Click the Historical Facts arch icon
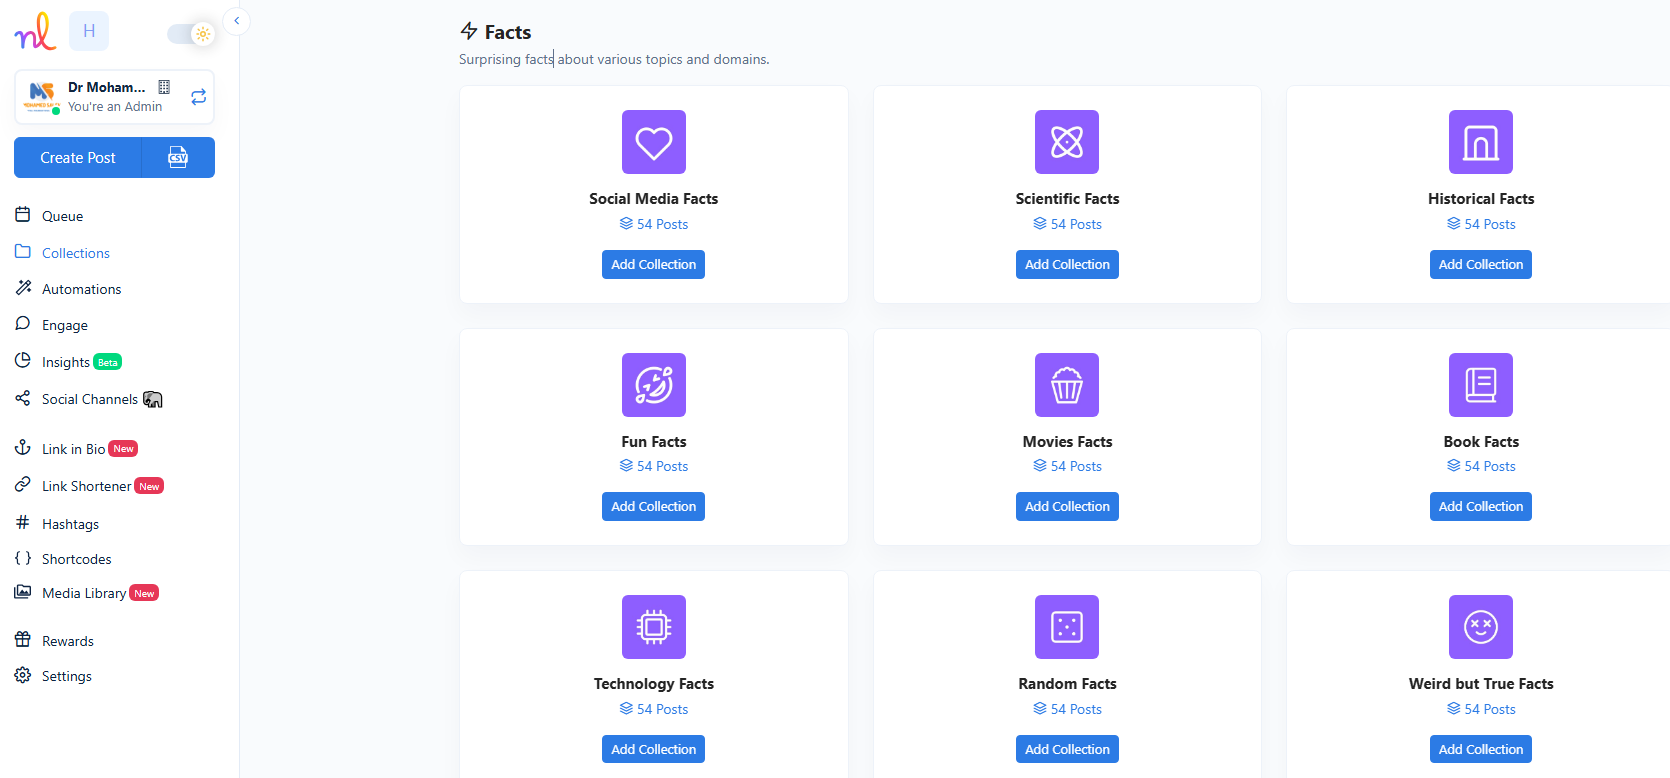Viewport: 1670px width, 778px height. coord(1481,142)
